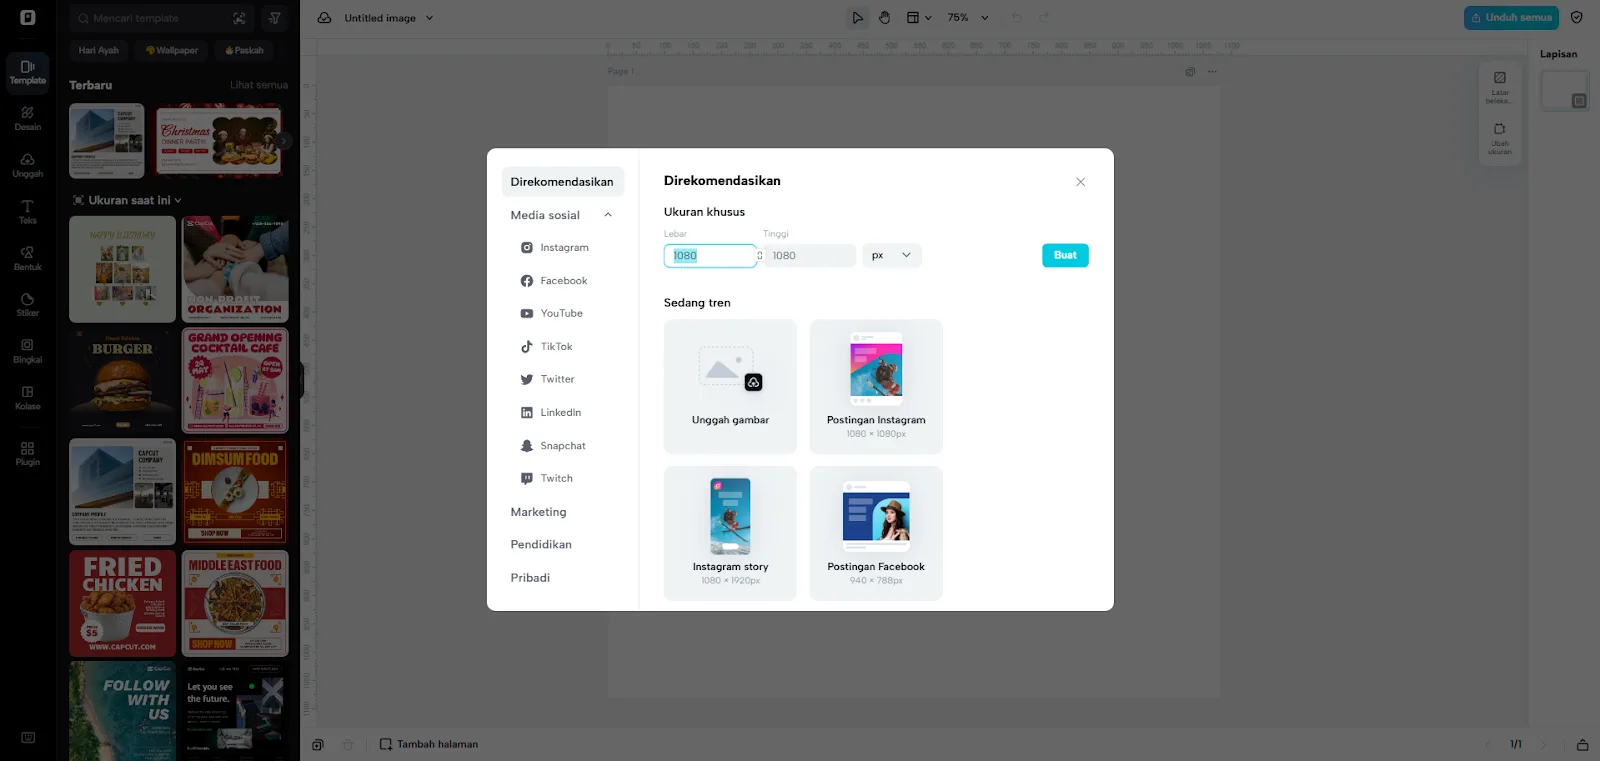Close the size selection dialog
This screenshot has height=761, width=1600.
coord(1080,182)
